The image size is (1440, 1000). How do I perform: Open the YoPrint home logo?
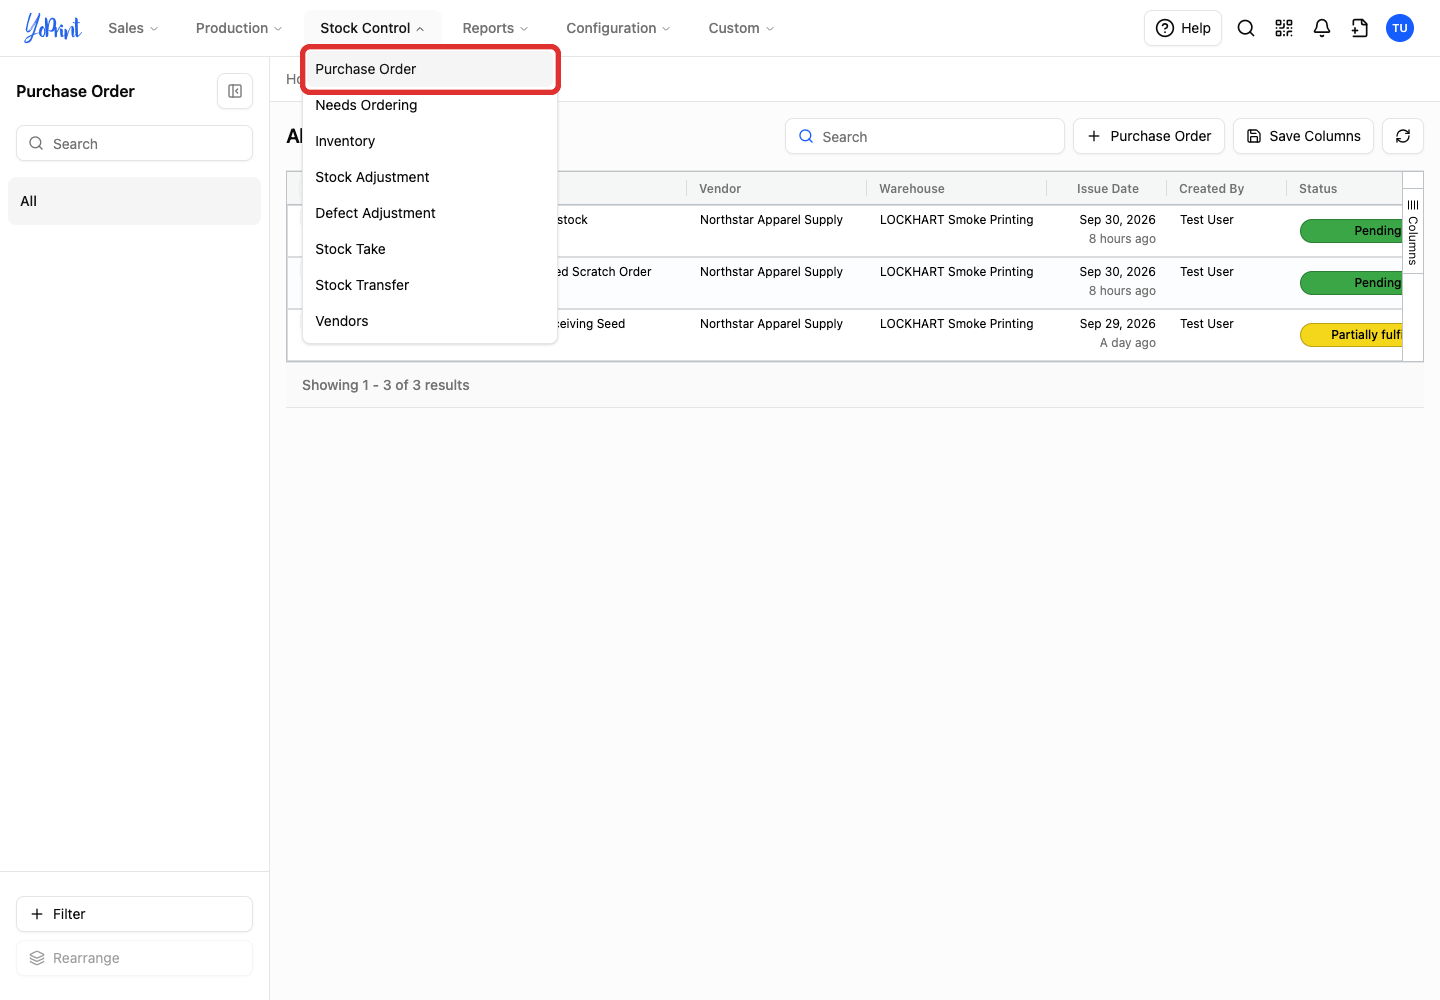(x=53, y=28)
